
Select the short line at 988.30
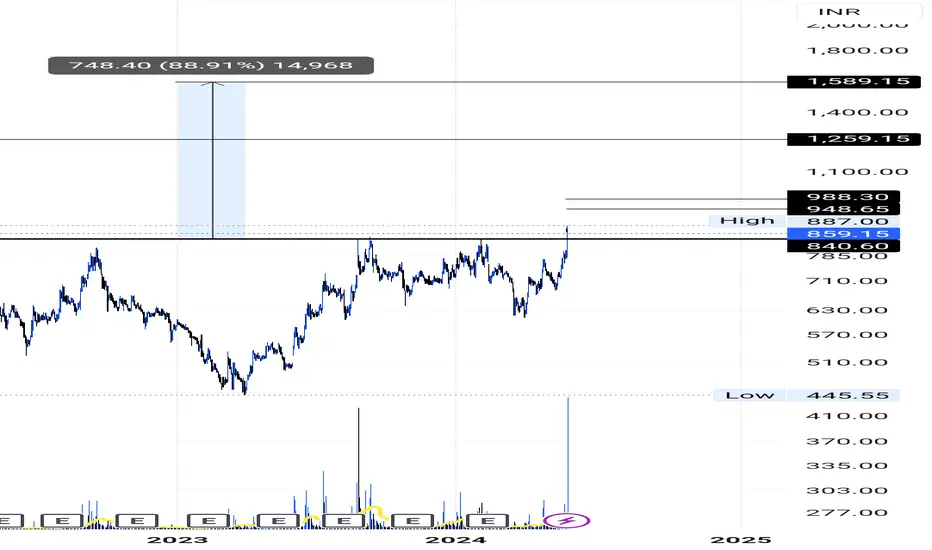click(x=676, y=199)
